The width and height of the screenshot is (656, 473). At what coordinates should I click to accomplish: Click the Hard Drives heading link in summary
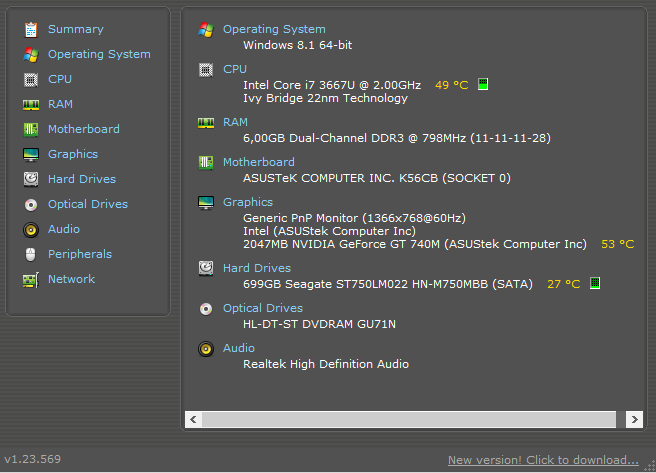tap(256, 268)
